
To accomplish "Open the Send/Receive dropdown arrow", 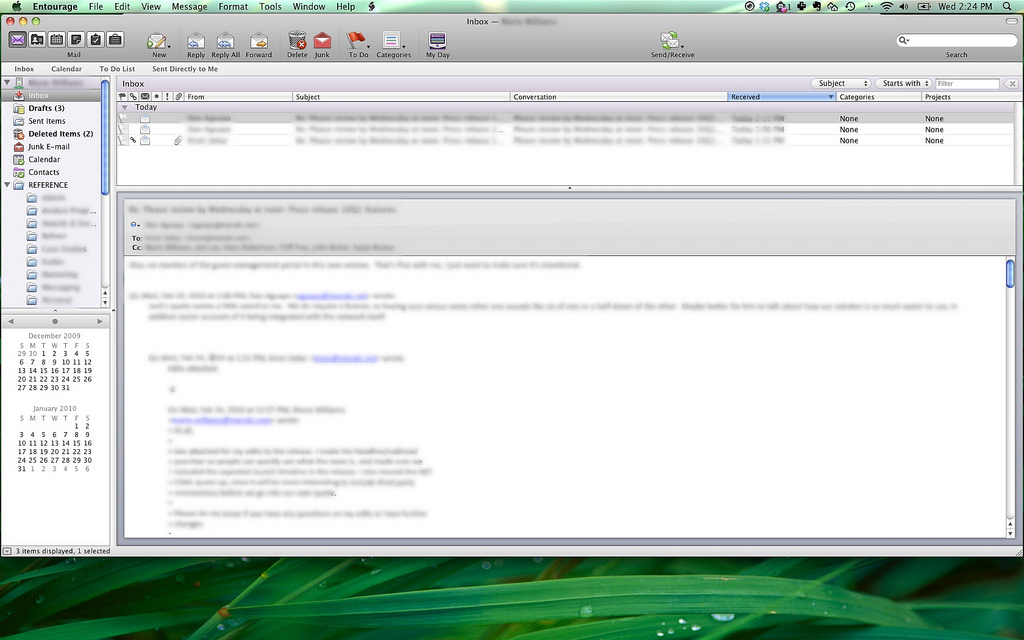I will (x=682, y=47).
